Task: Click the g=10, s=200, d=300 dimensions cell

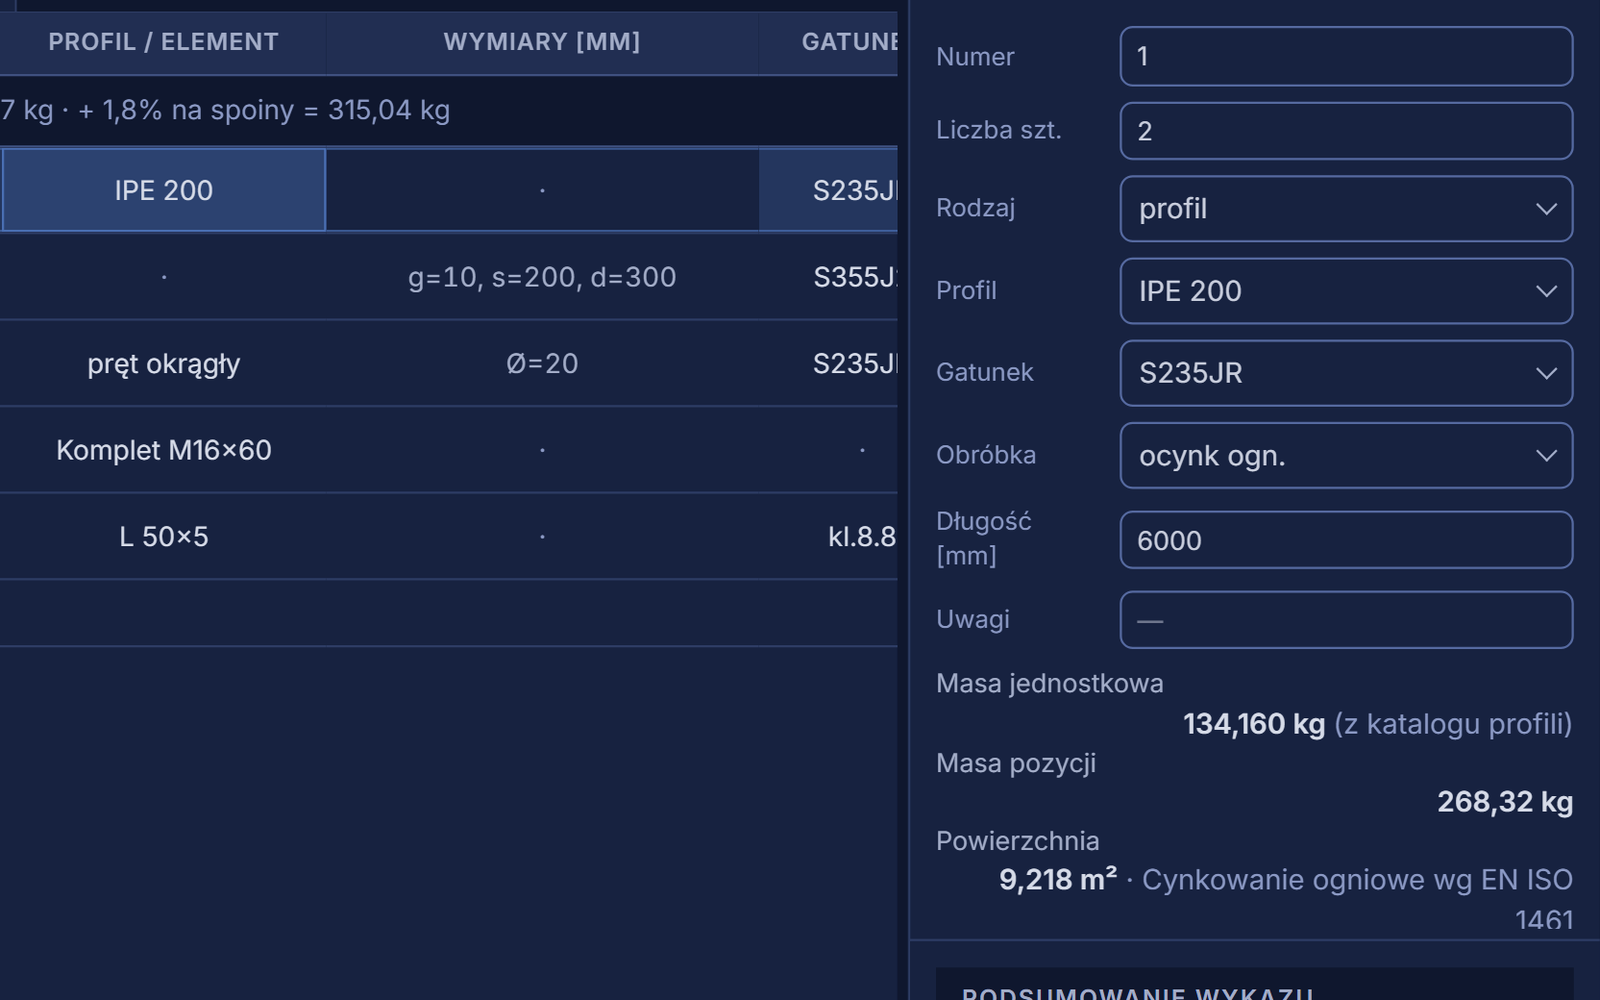Action: (542, 277)
